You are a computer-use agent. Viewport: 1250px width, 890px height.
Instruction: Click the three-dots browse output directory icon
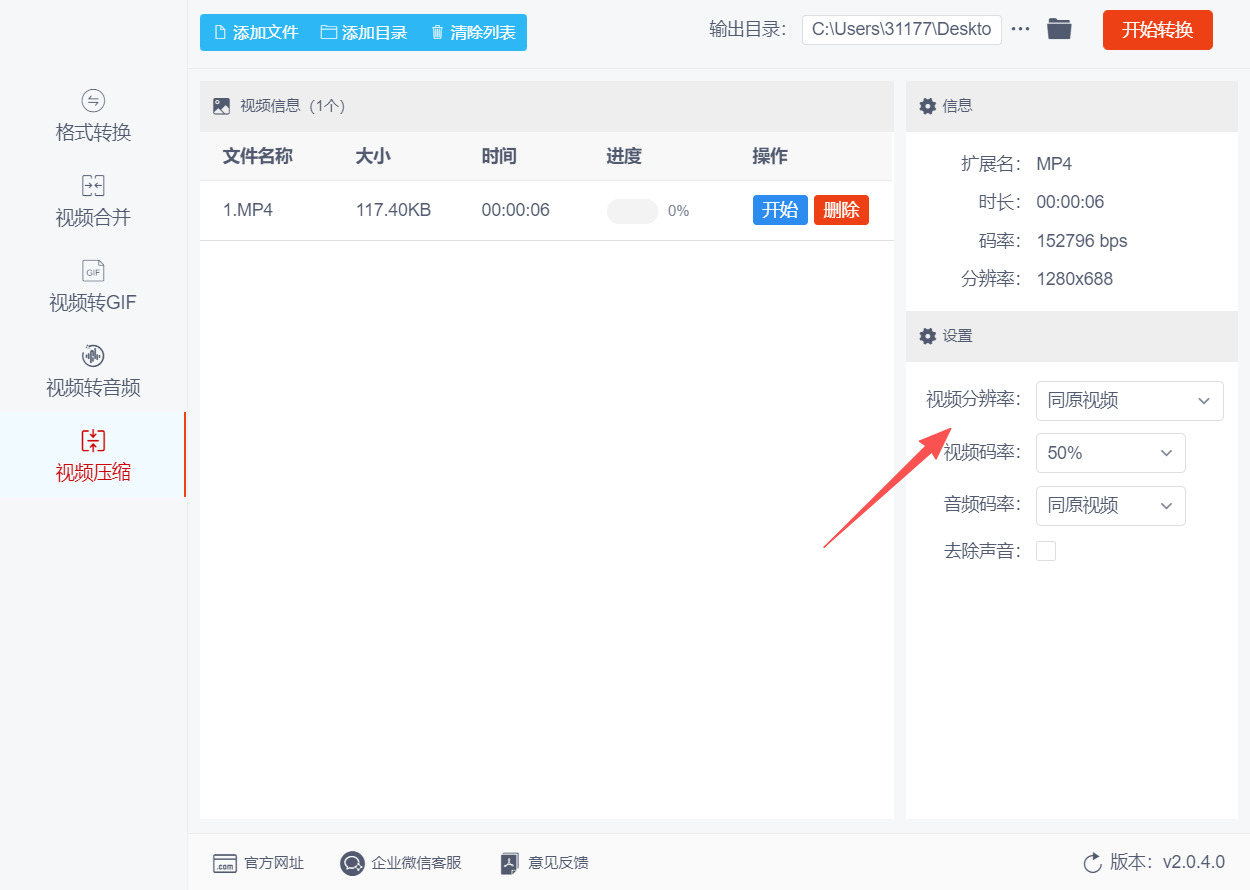pos(1020,29)
